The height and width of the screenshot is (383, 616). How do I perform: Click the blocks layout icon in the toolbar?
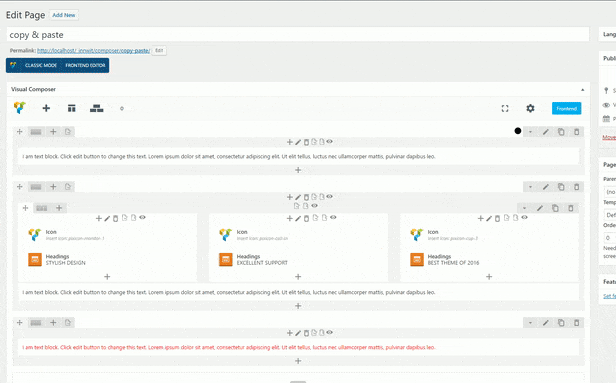[x=96, y=108]
